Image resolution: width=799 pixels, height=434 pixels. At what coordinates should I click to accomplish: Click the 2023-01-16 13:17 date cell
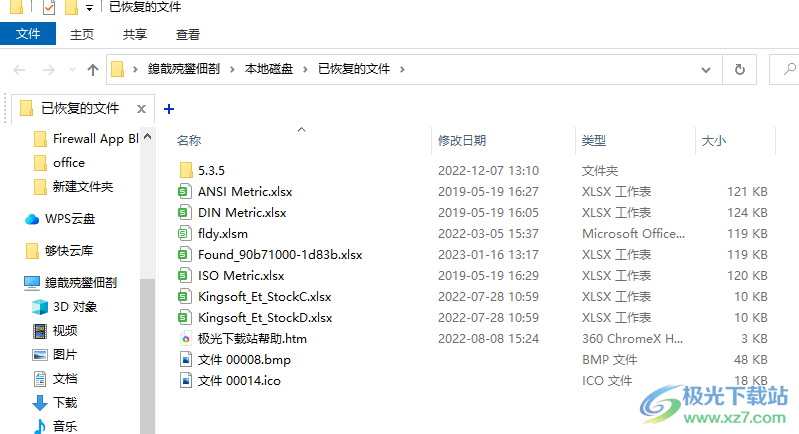(488, 255)
